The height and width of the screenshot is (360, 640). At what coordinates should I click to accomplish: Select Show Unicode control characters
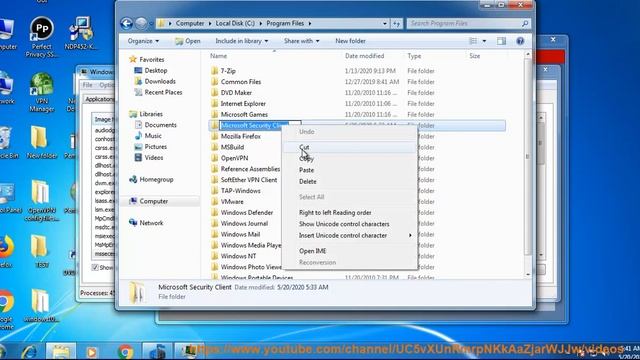point(349,224)
